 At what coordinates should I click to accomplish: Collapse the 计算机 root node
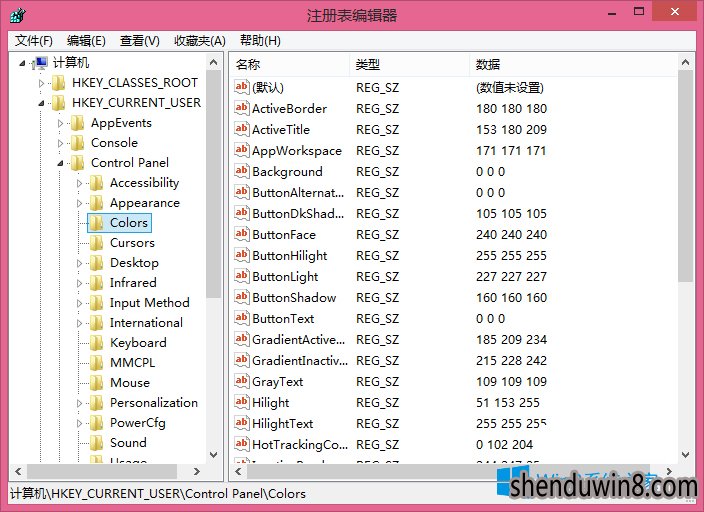[22, 63]
